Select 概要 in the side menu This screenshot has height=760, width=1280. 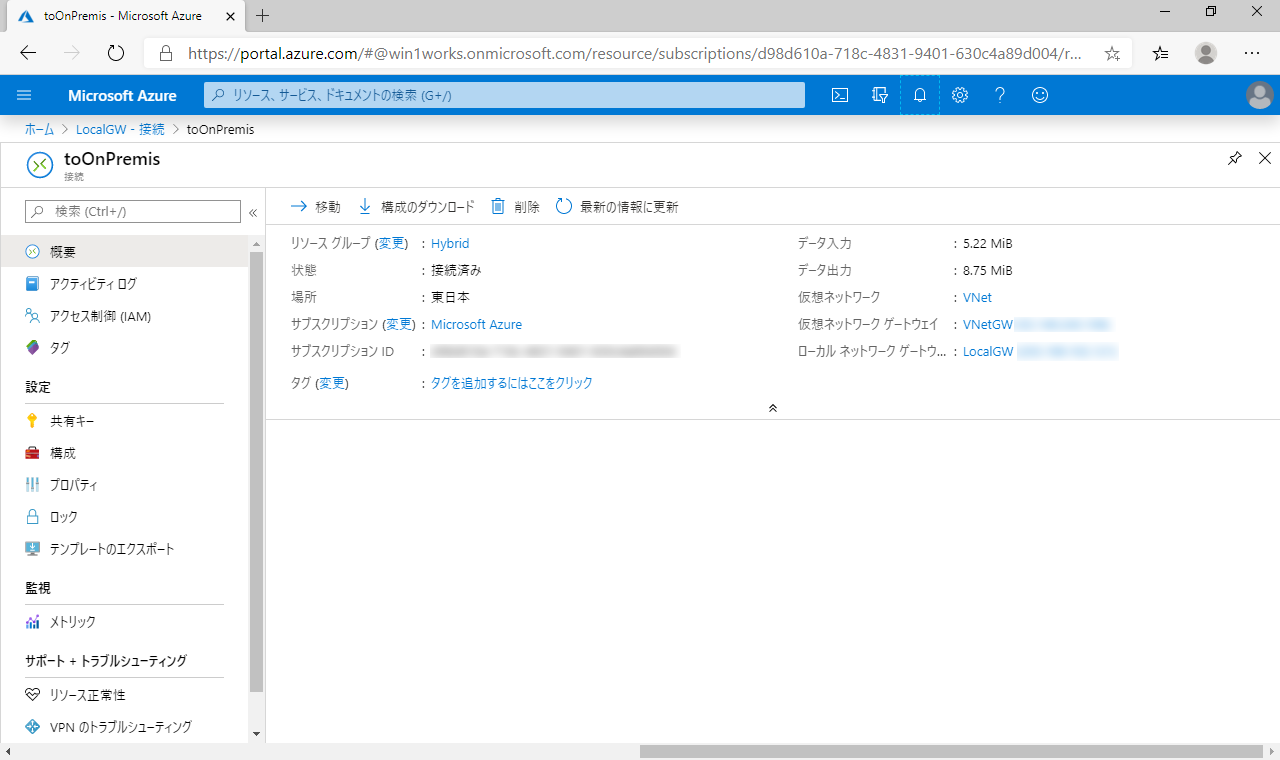tap(125, 251)
